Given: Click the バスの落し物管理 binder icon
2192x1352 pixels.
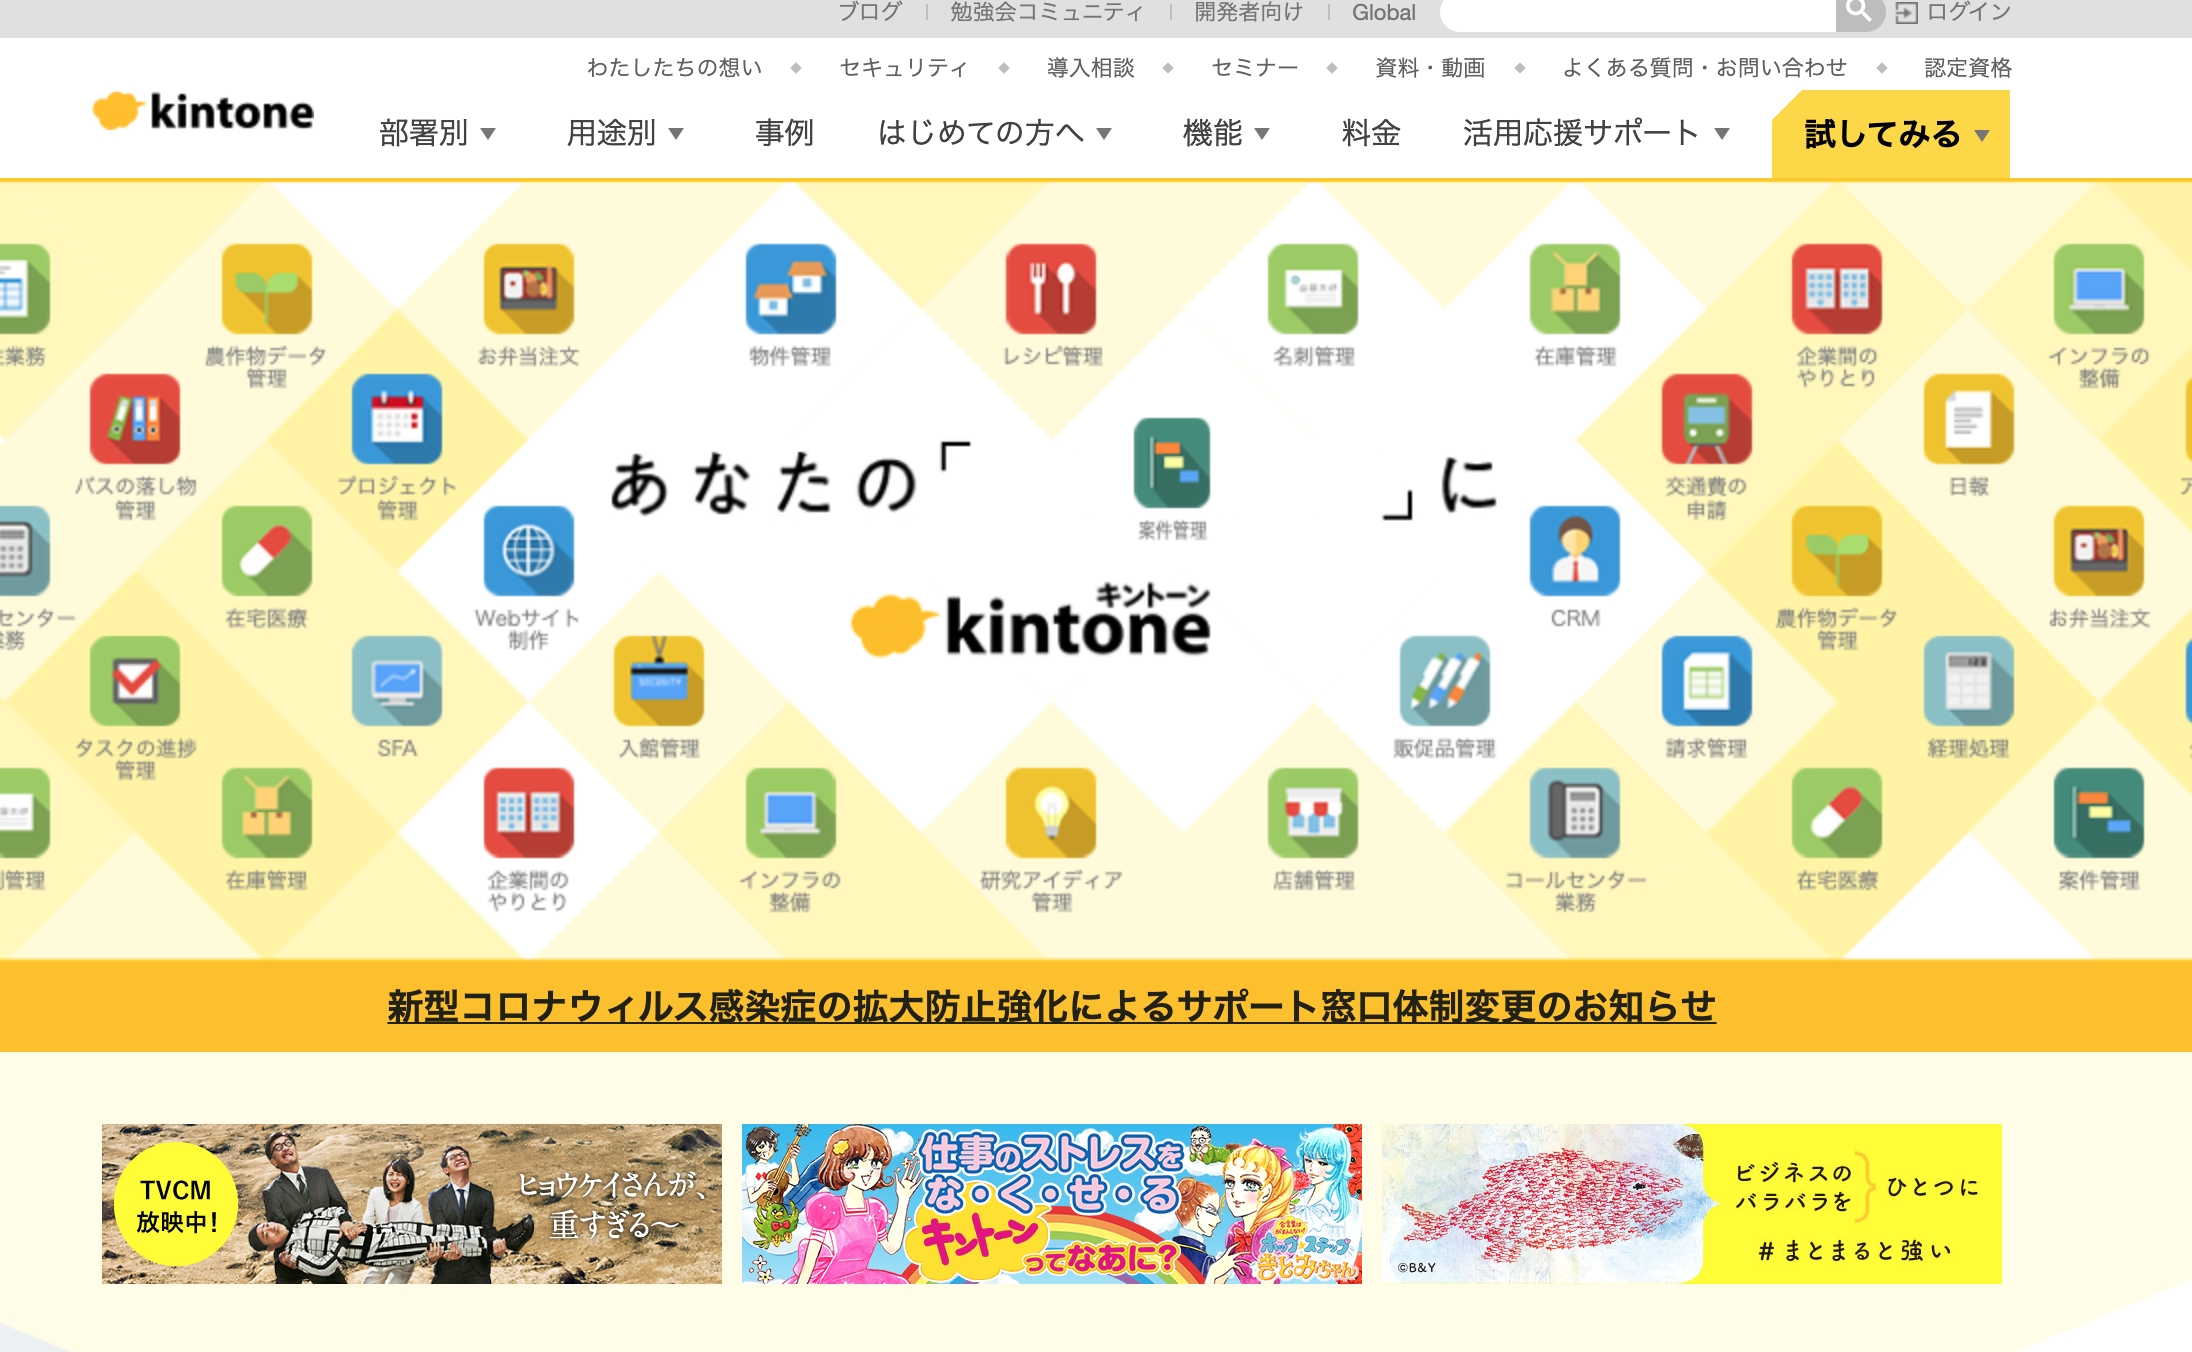Looking at the screenshot, I should [135, 419].
